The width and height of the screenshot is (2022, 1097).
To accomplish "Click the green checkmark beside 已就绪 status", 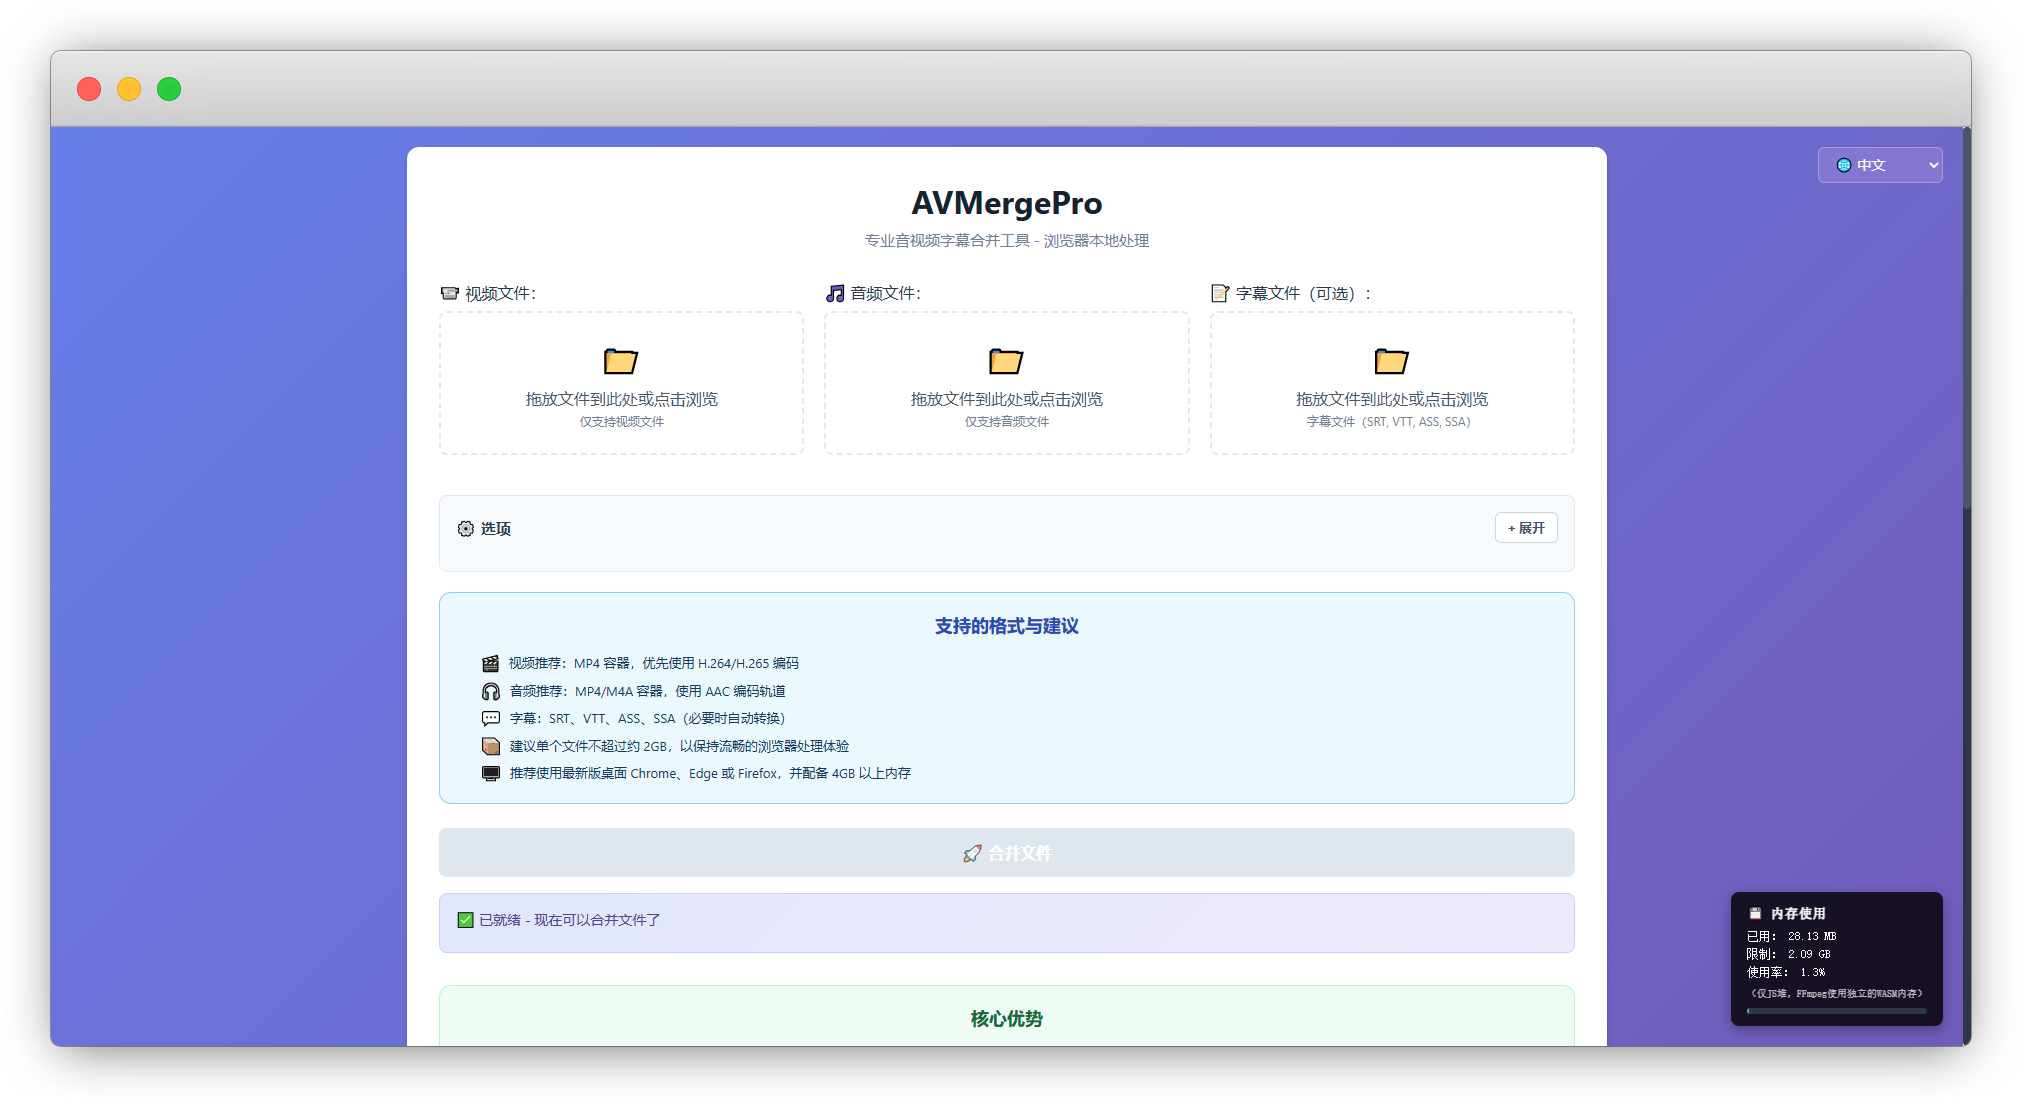I will [465, 920].
